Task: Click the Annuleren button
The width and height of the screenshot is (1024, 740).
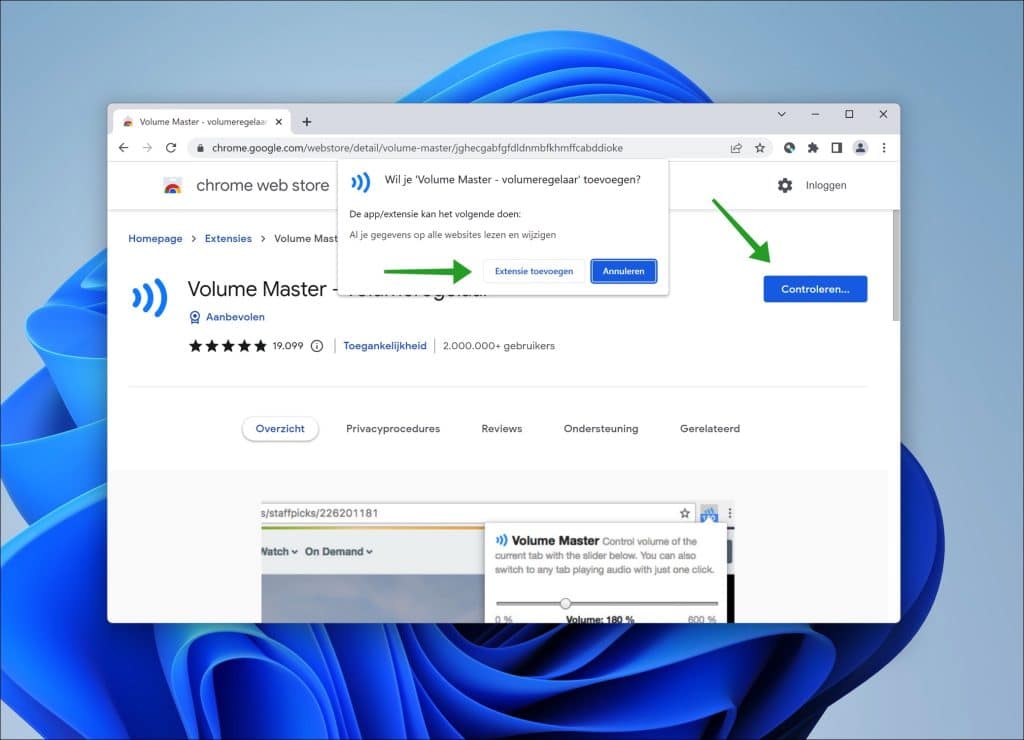Action: tap(623, 270)
